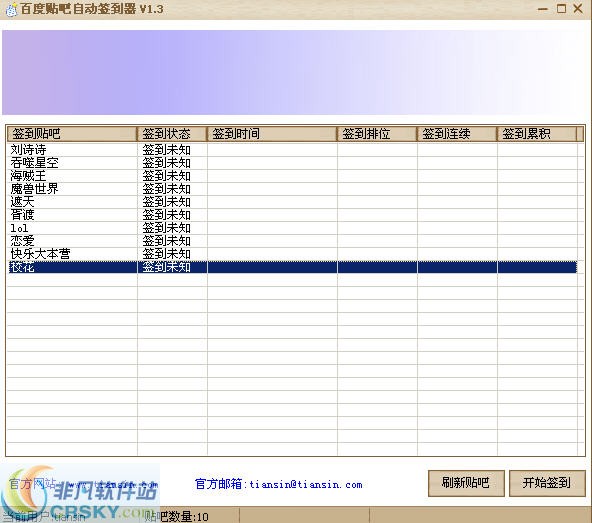Screen dimensions: 592x523
Task: Select the 吞噬星空 row
Action: [292, 163]
